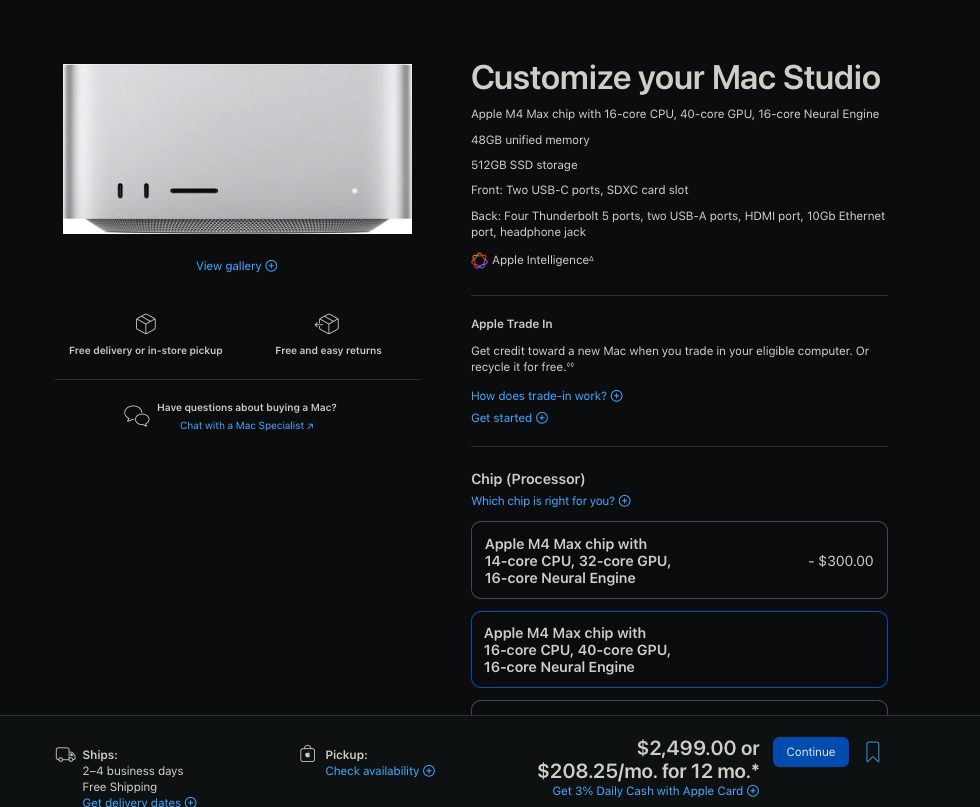
Task: Click Have questions about buying a Mac text
Action: (x=246, y=408)
